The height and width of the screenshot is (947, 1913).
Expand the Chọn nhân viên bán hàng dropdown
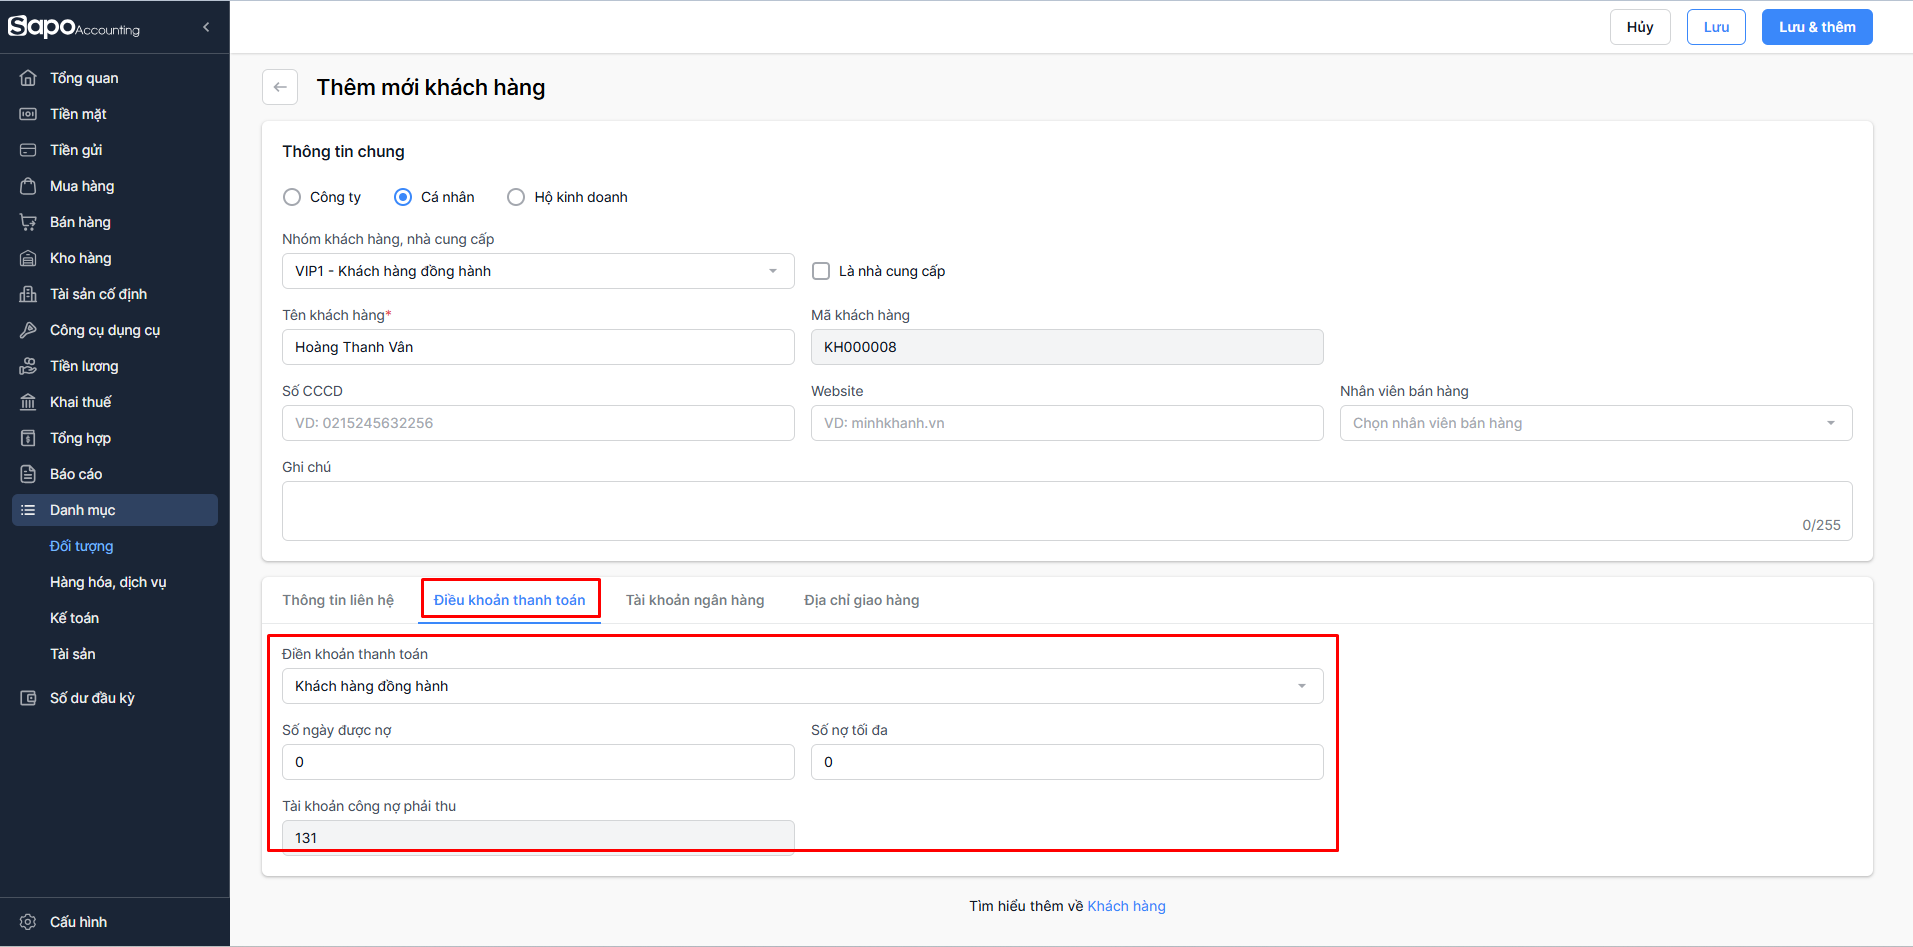1595,423
